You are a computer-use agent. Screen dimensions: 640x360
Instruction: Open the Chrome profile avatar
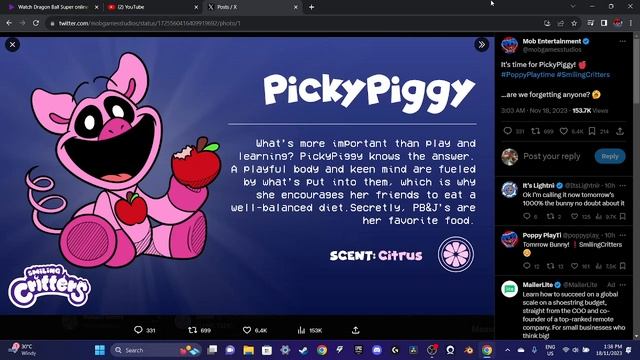618,23
